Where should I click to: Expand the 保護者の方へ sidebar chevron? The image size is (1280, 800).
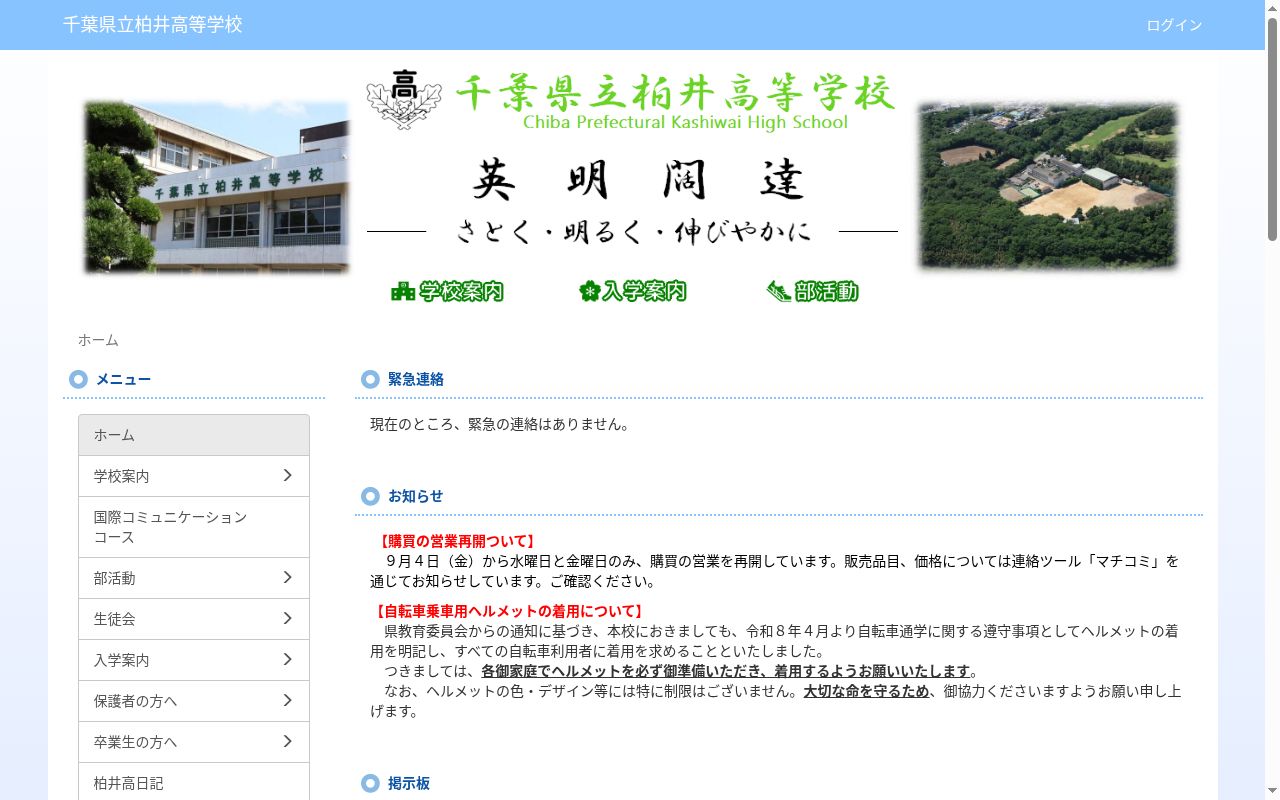point(287,700)
